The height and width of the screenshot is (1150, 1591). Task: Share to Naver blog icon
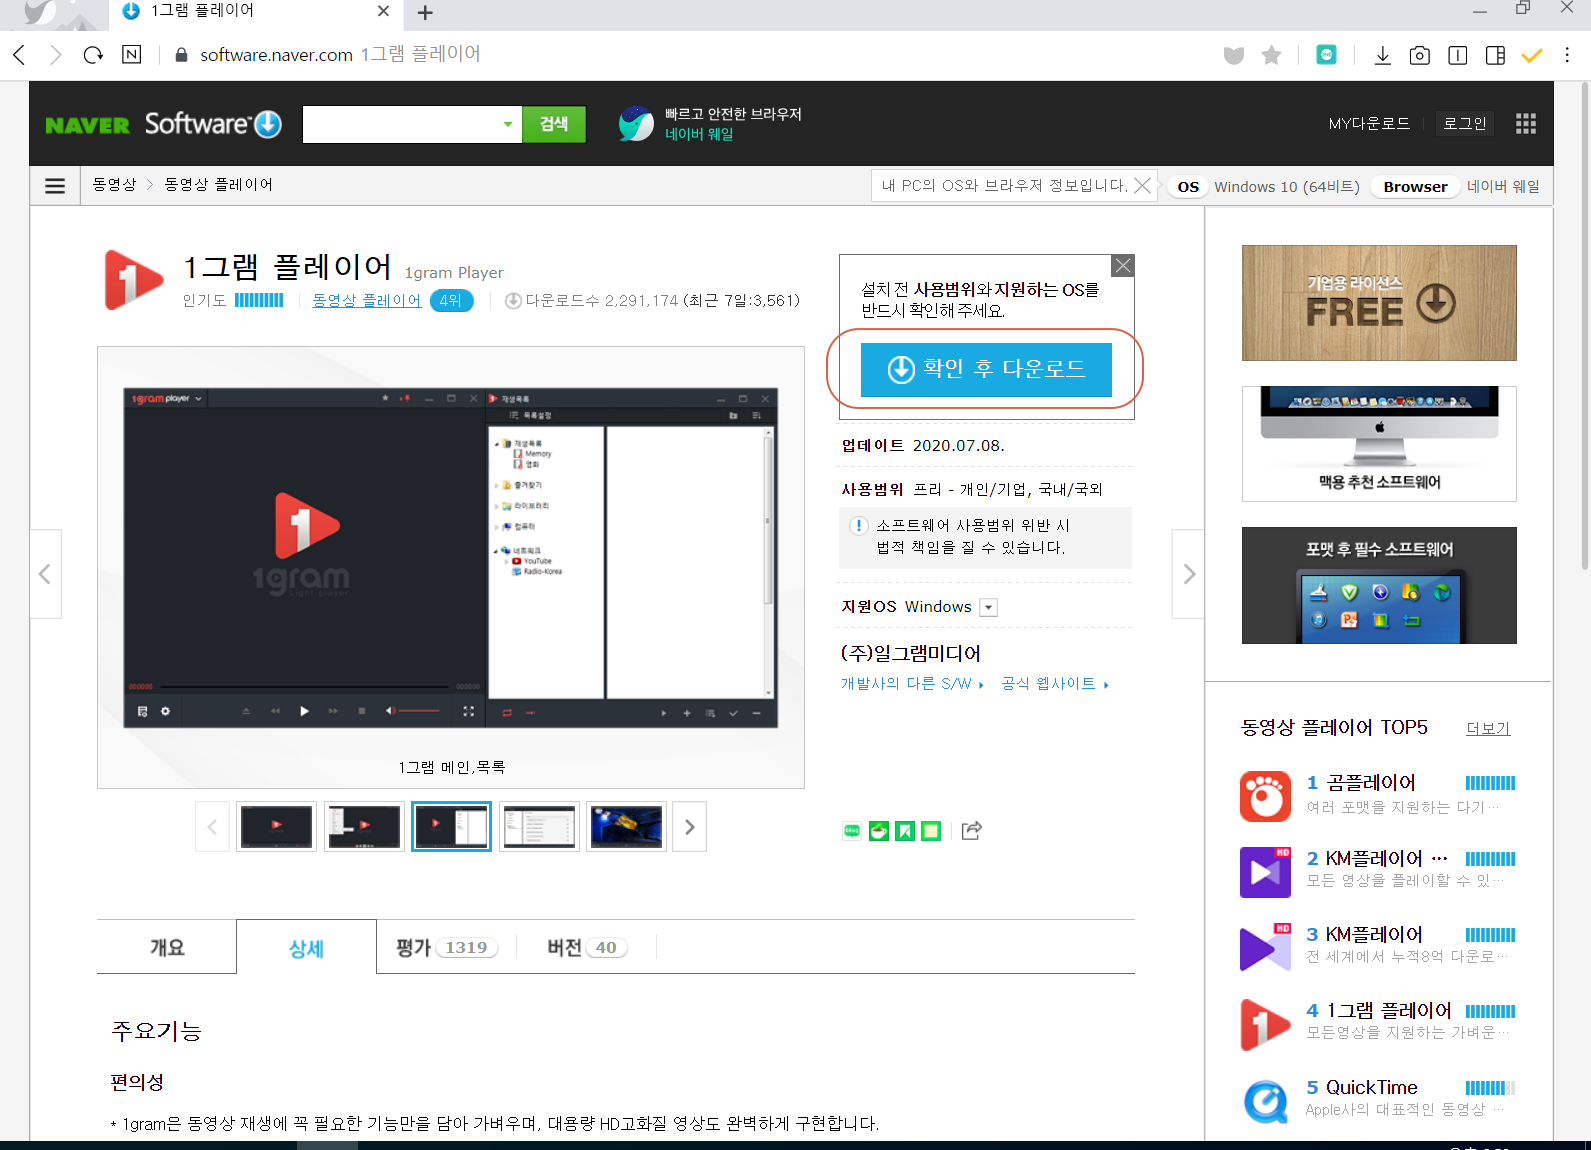click(x=852, y=830)
